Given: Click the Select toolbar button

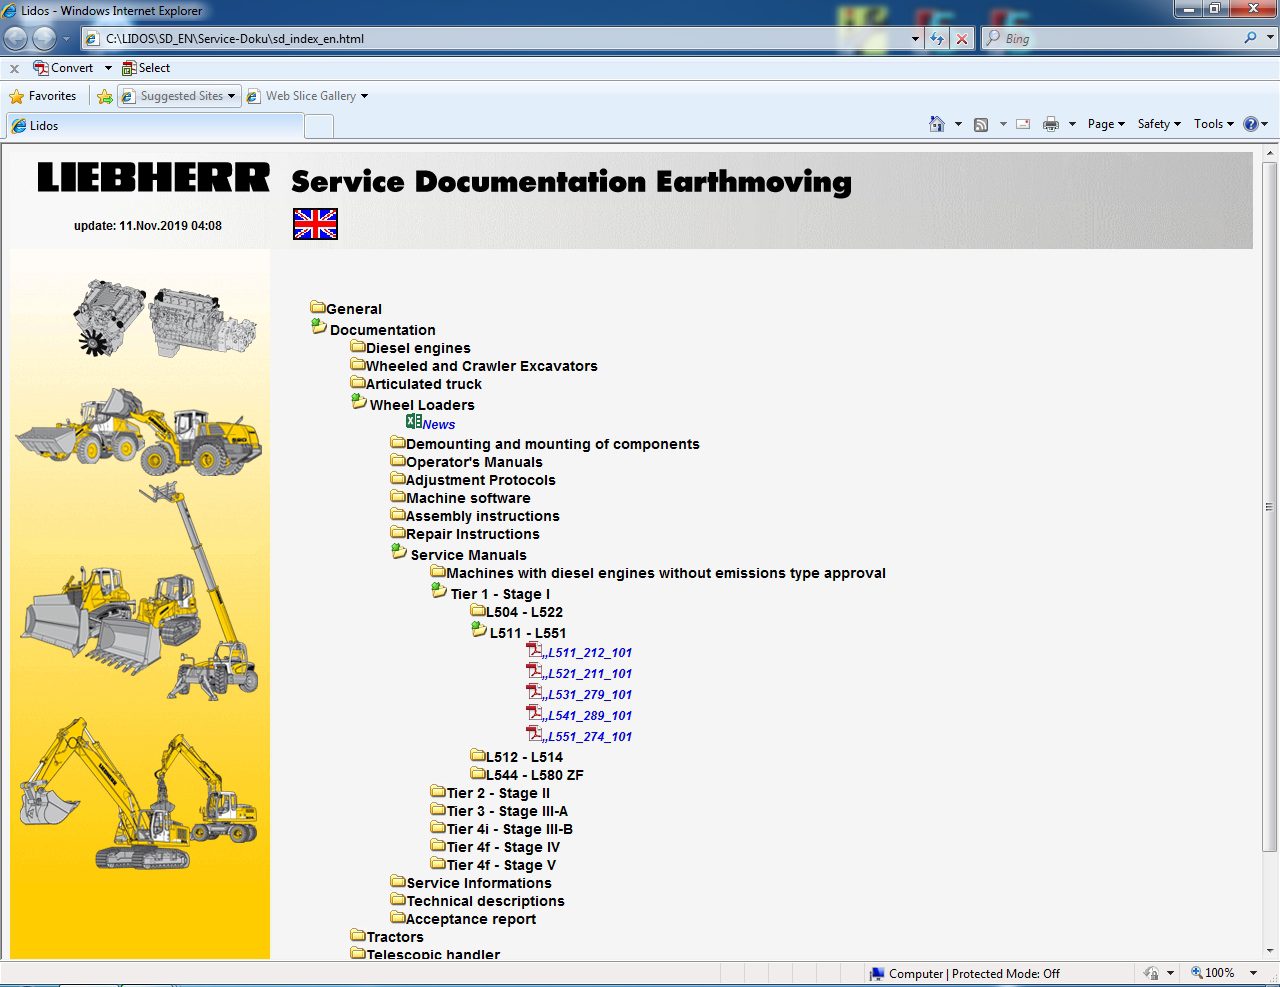Looking at the screenshot, I should pyautogui.click(x=146, y=68).
